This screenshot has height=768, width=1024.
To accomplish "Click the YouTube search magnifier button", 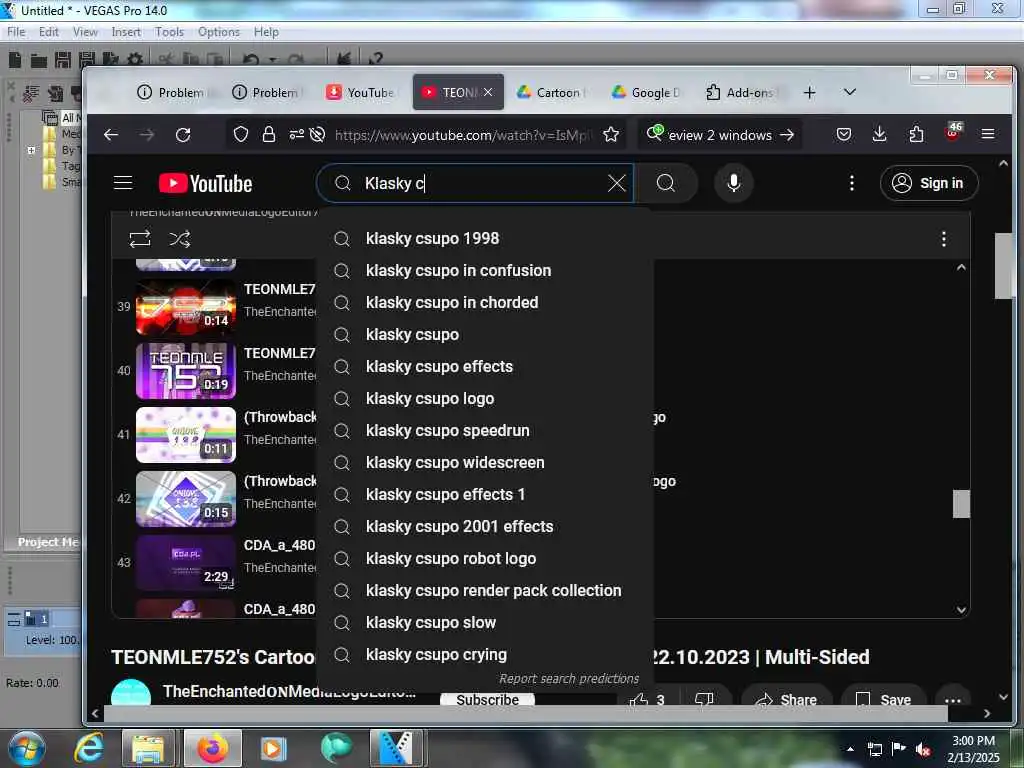I will pyautogui.click(x=665, y=184).
